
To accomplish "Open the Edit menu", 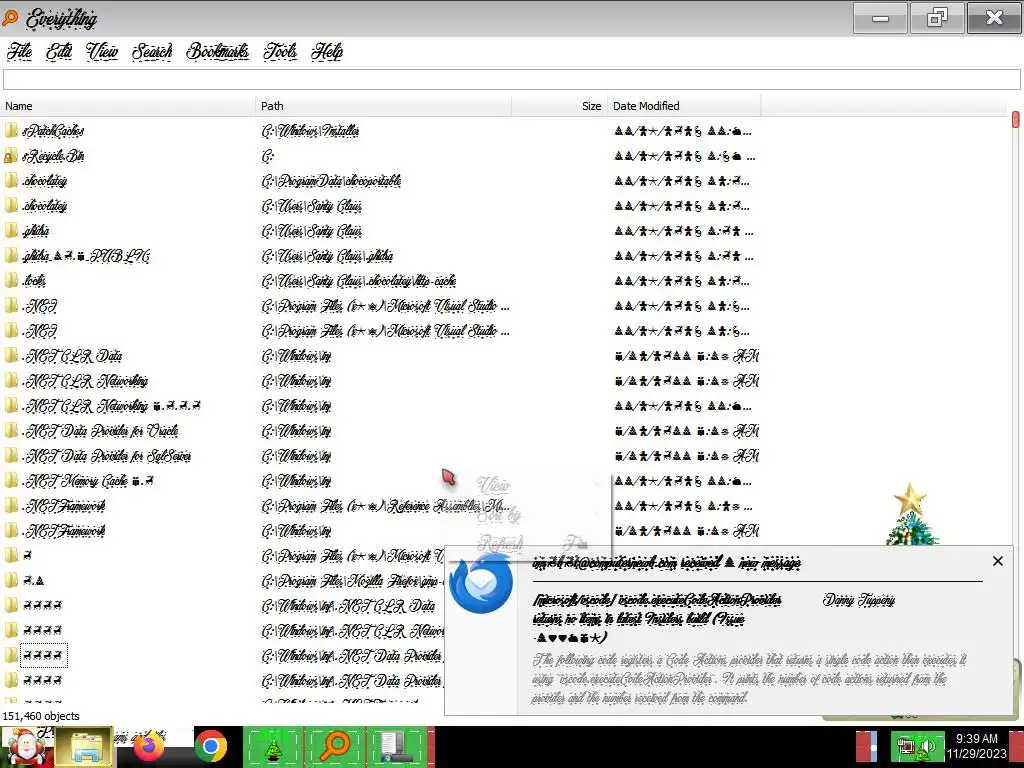I will (x=59, y=52).
